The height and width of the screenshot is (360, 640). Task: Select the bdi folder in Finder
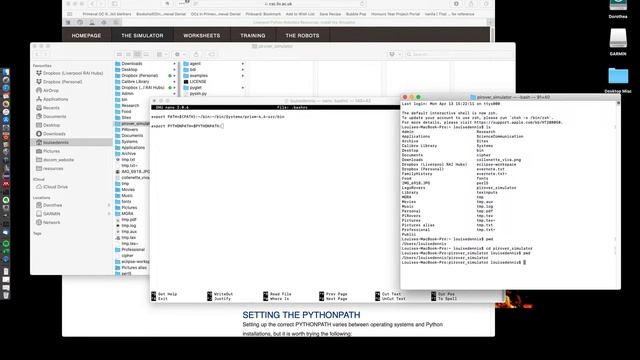click(190, 70)
